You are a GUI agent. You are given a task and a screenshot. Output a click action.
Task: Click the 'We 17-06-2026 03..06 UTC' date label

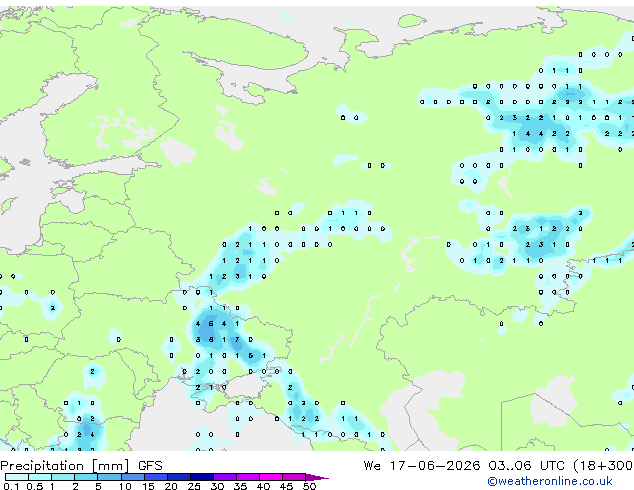465,466
